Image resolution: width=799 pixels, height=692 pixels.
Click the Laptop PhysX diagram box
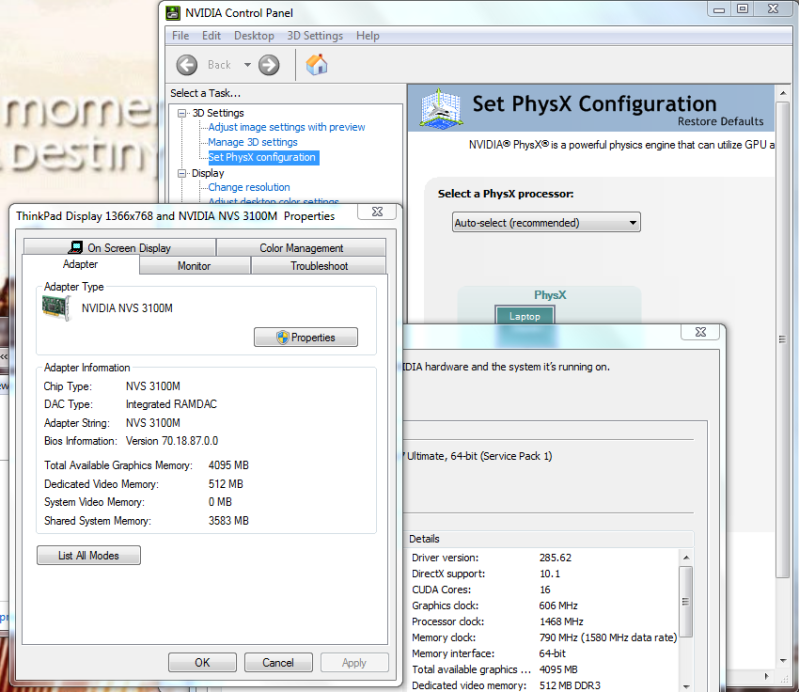pyautogui.click(x=524, y=316)
